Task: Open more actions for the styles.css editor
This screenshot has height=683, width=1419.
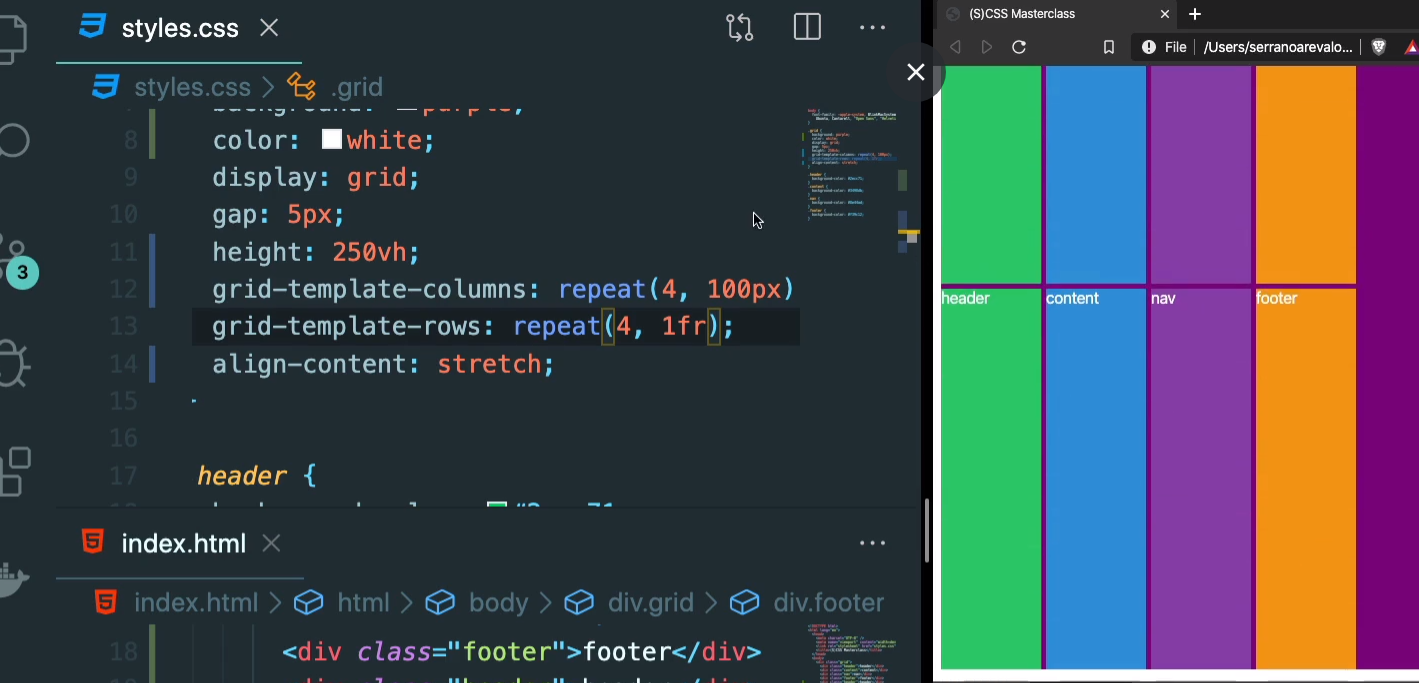Action: (x=872, y=27)
